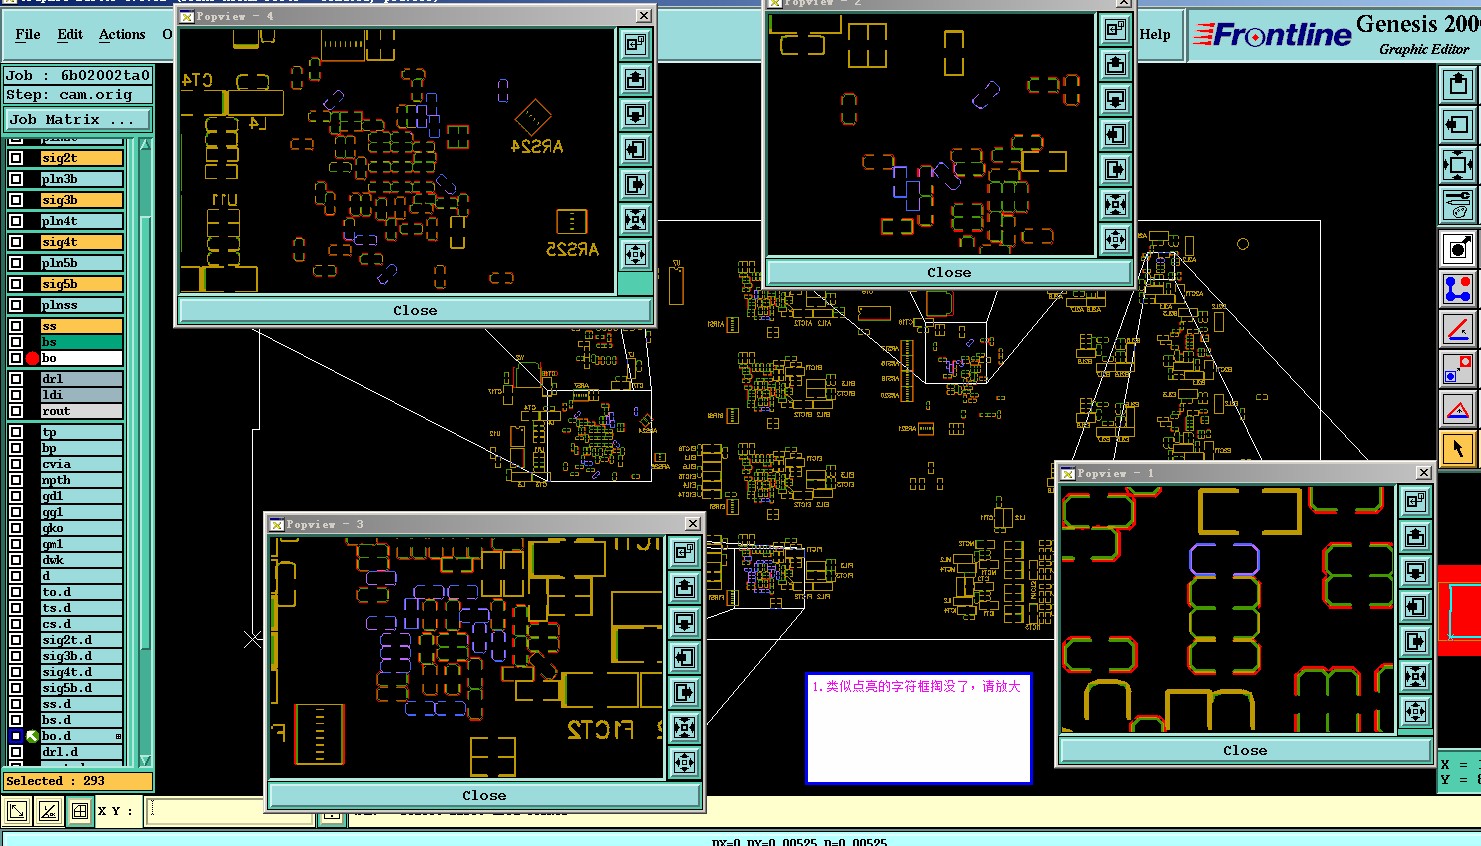Click the angled red line tool icon
Image resolution: width=1481 pixels, height=846 pixels.
point(1458,329)
